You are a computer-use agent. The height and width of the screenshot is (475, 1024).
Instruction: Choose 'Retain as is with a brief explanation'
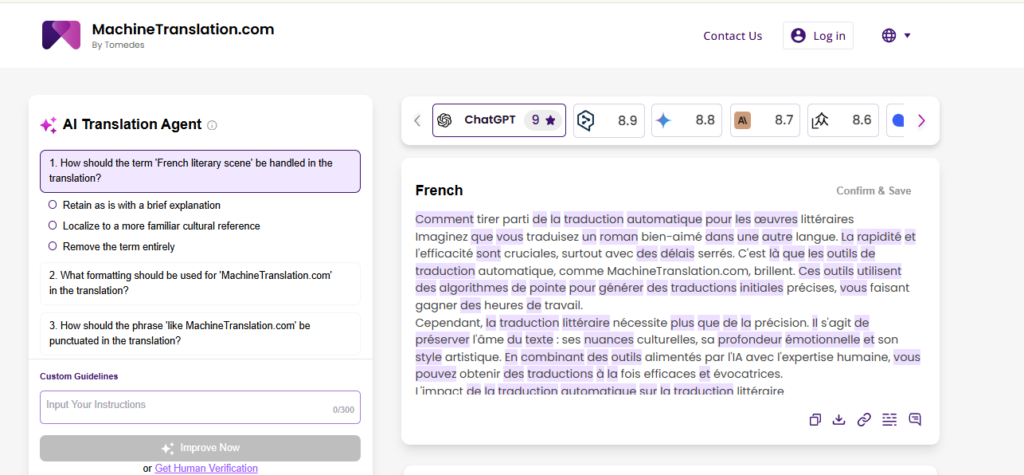point(135,205)
